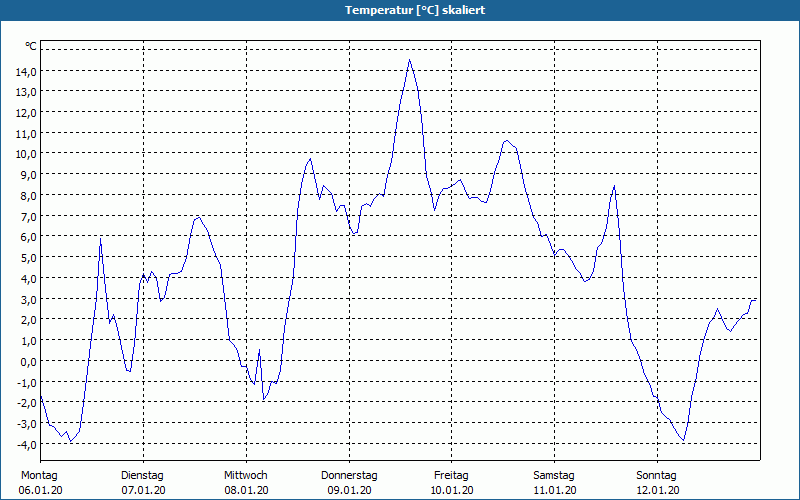
Task: Click the 0,0 y-axis label
Action: tap(28, 362)
